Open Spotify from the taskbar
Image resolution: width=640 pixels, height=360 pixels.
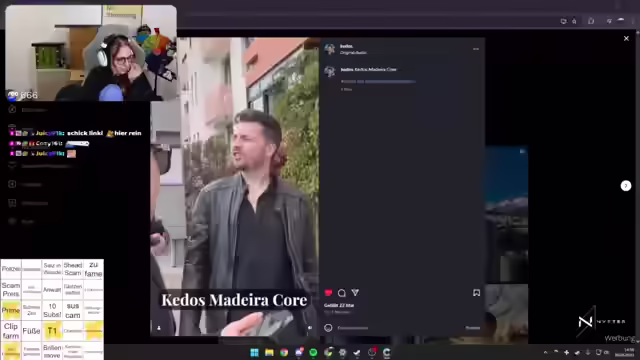tap(313, 352)
